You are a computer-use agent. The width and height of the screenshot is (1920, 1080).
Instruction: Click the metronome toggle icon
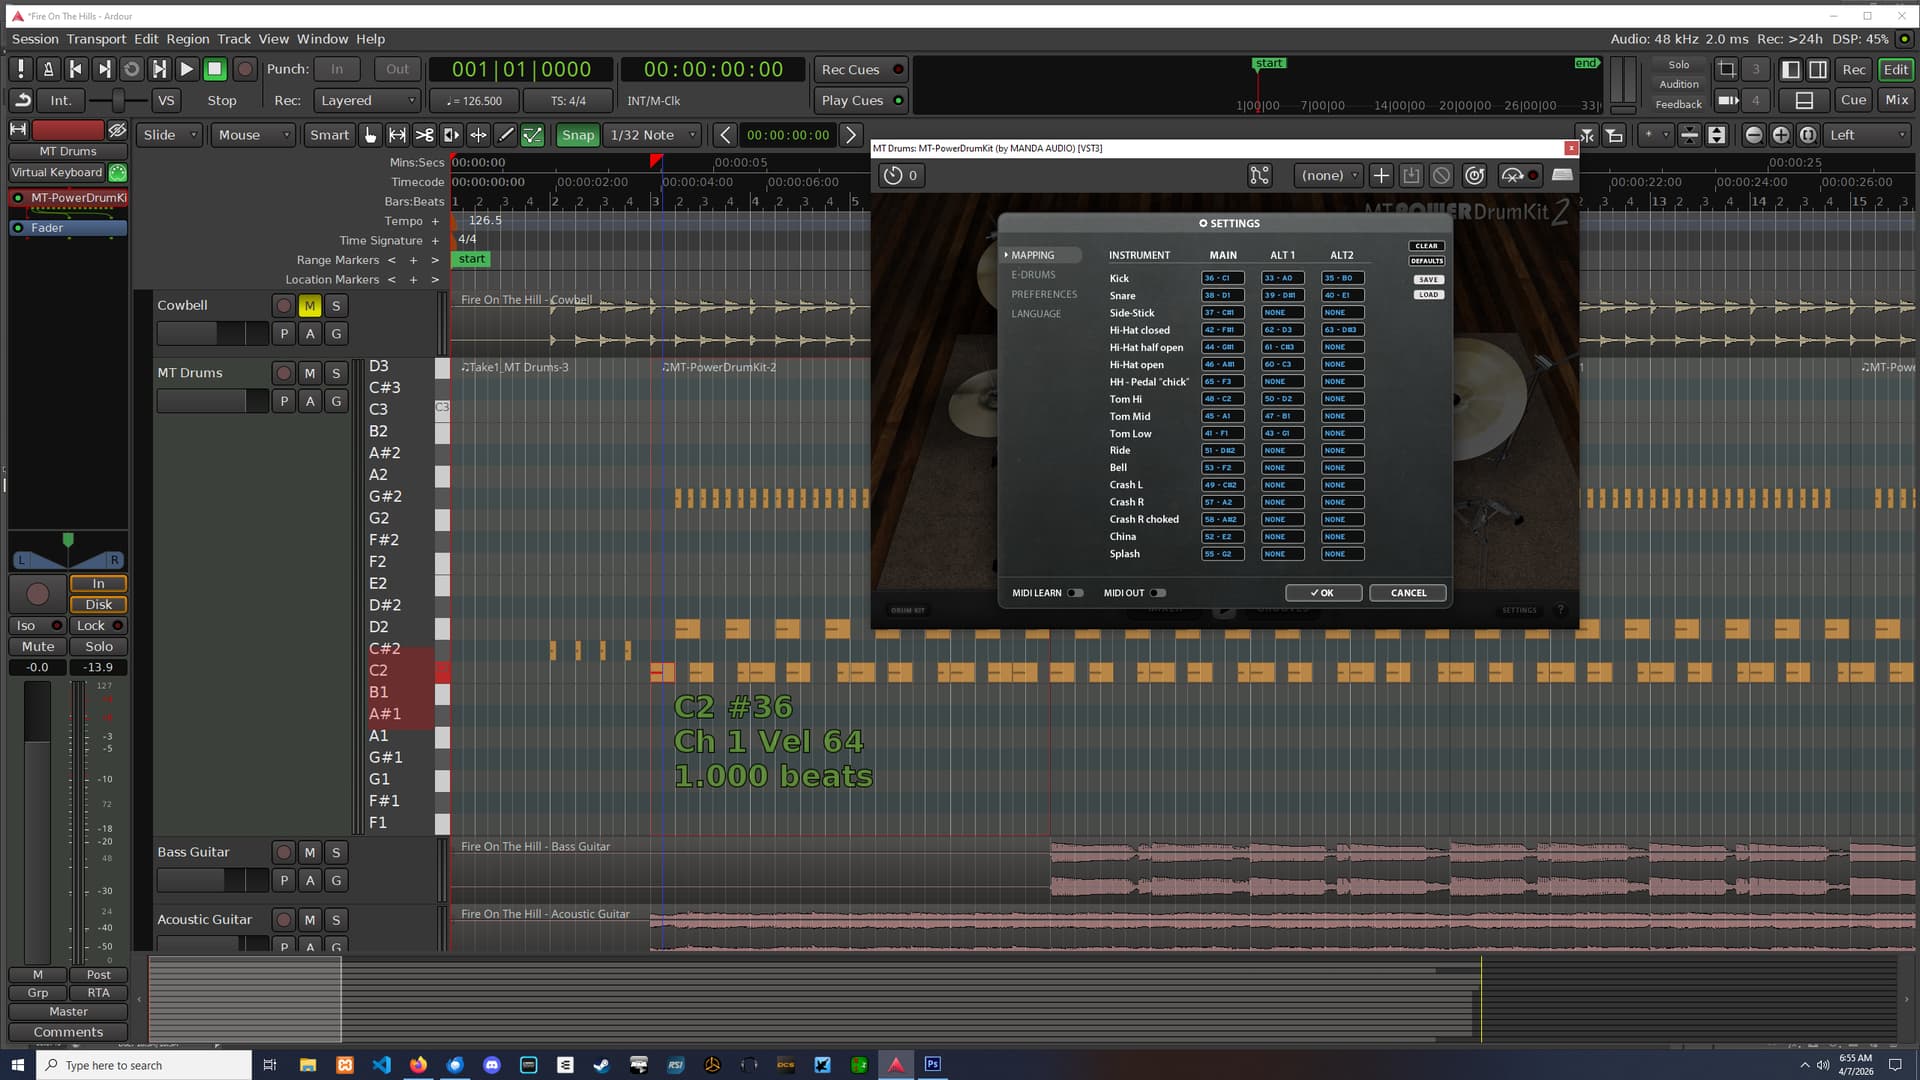pos(47,69)
